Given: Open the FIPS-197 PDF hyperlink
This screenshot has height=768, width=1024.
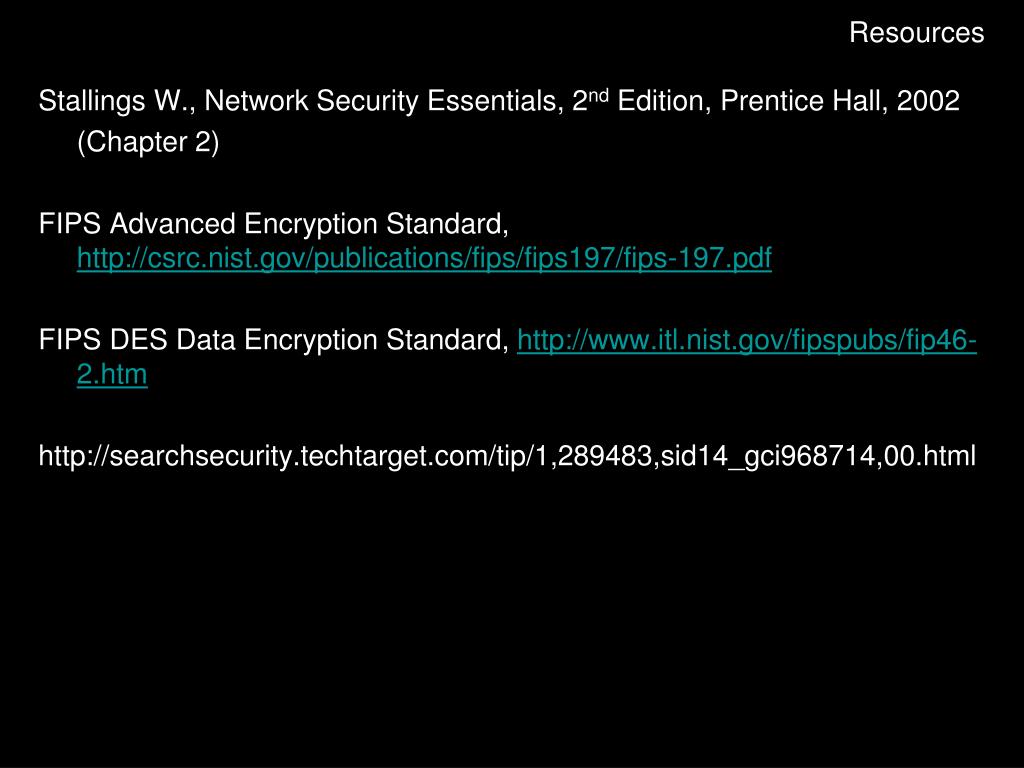Looking at the screenshot, I should click(x=424, y=258).
